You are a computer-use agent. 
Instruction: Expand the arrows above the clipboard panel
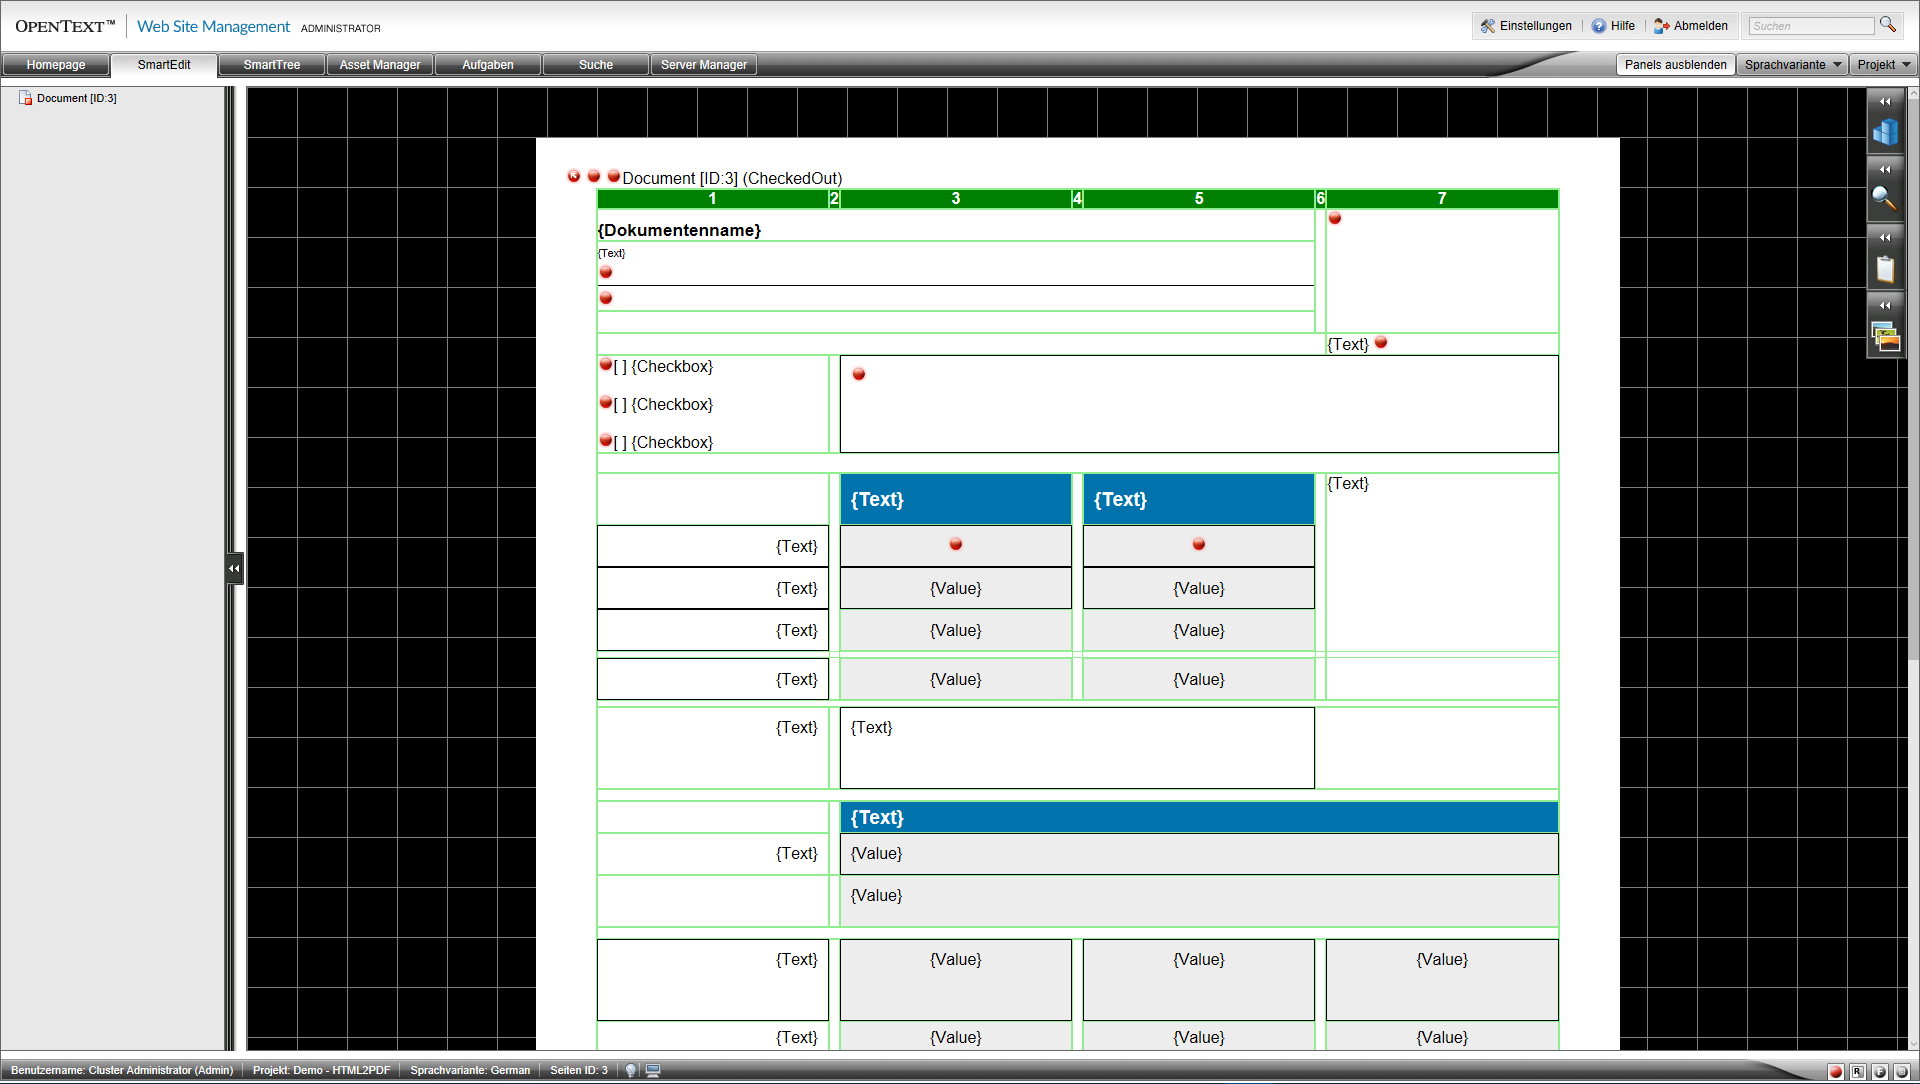1885,237
